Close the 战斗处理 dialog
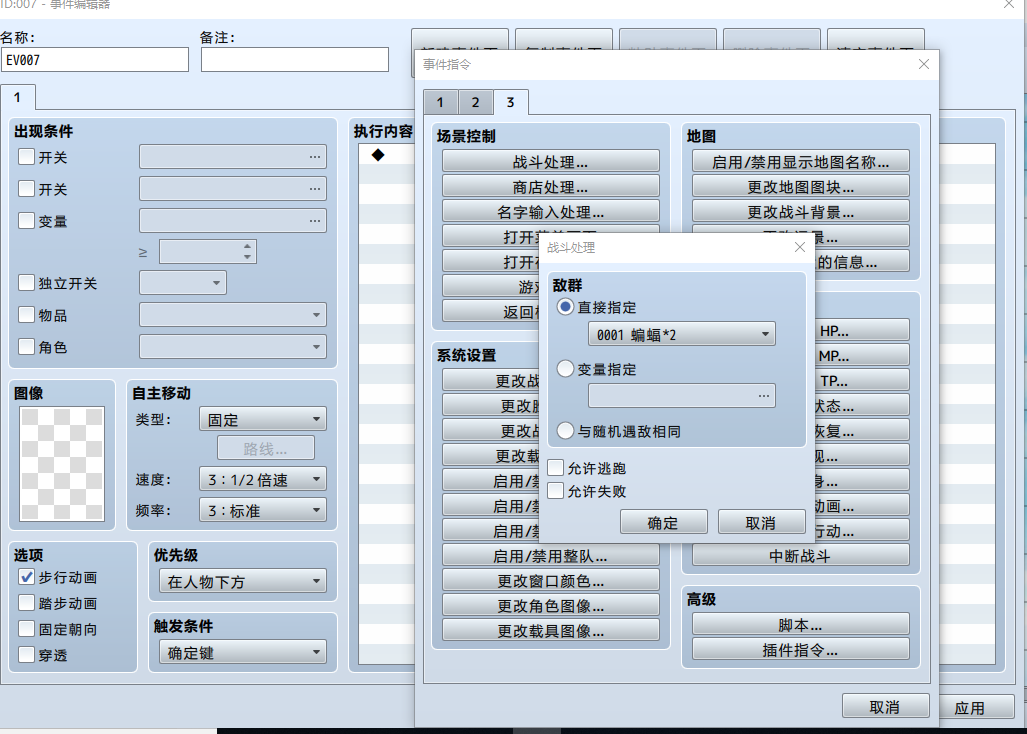Viewport: 1027px width, 734px height. tap(799, 247)
